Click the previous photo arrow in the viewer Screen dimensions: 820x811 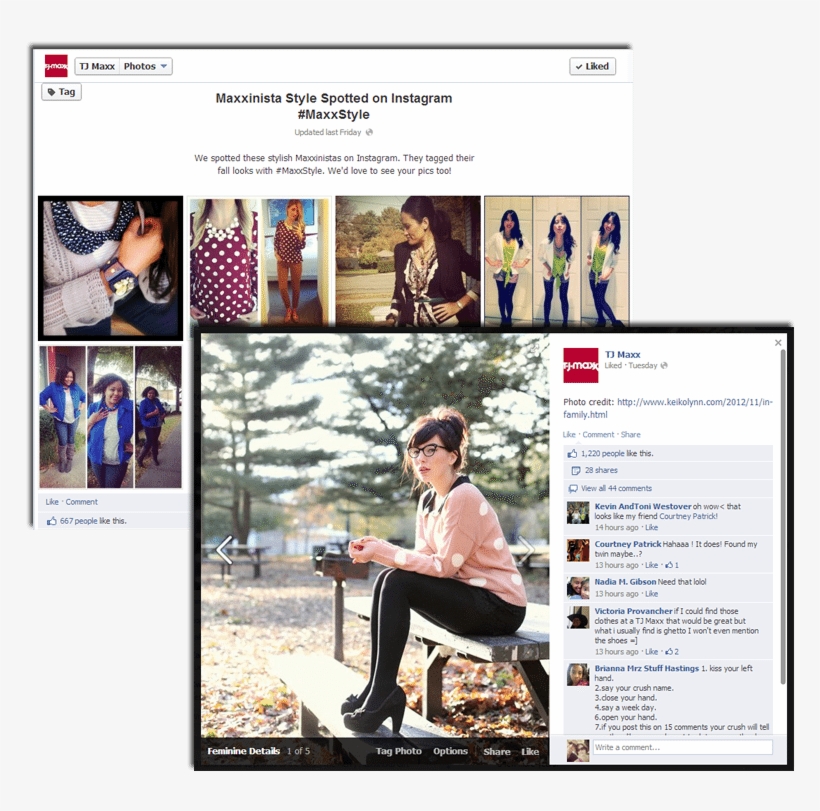click(226, 551)
